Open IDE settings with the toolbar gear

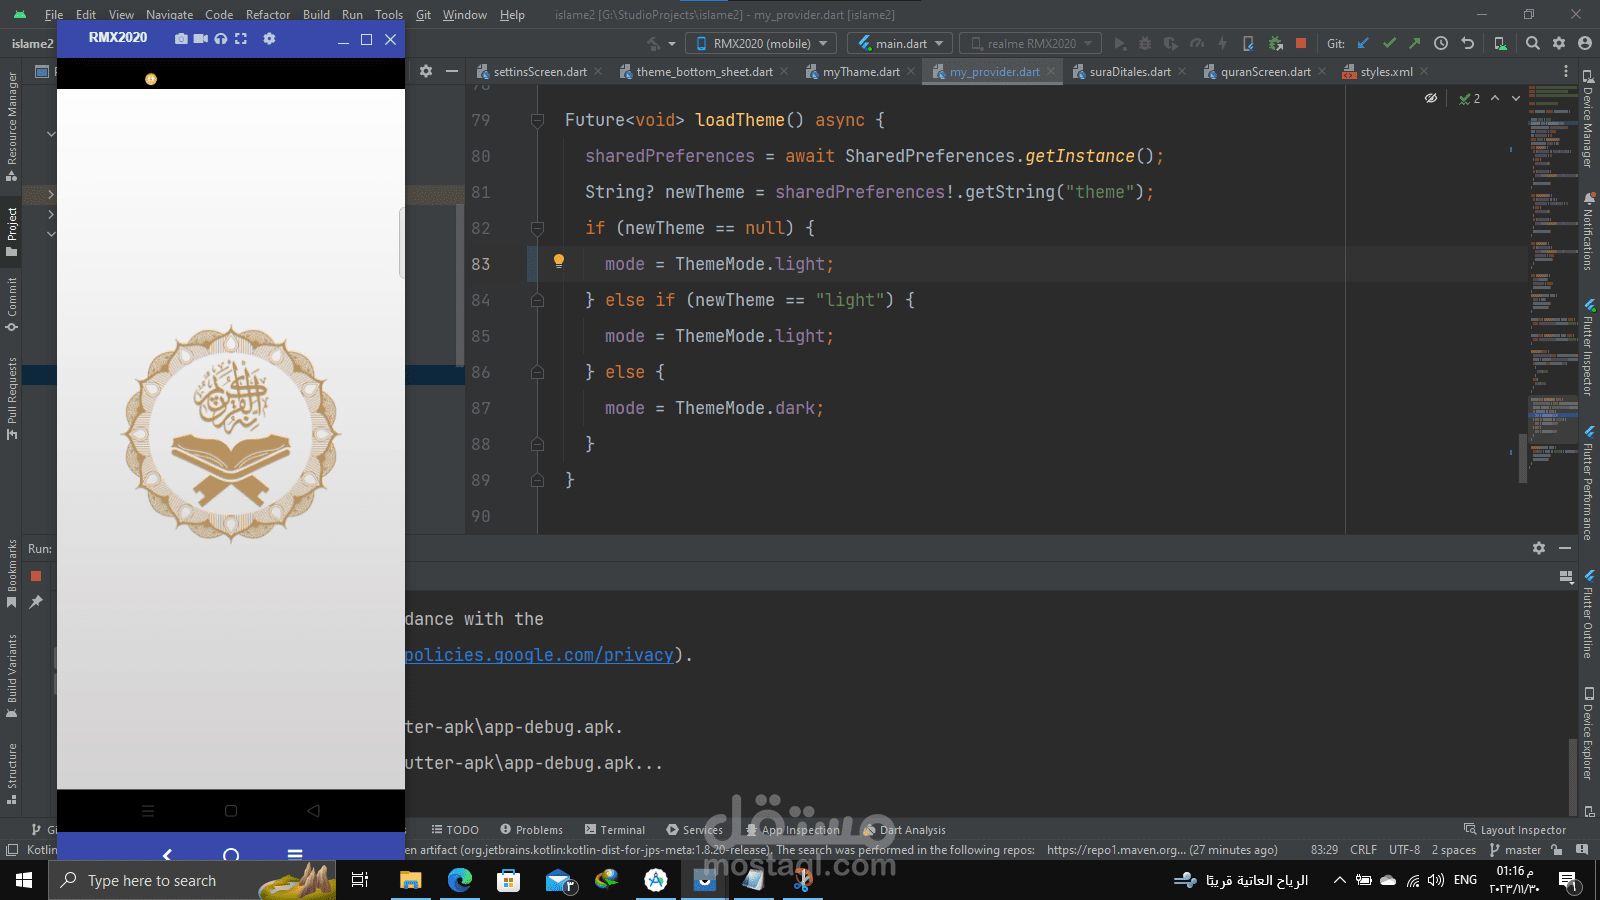pos(1559,43)
